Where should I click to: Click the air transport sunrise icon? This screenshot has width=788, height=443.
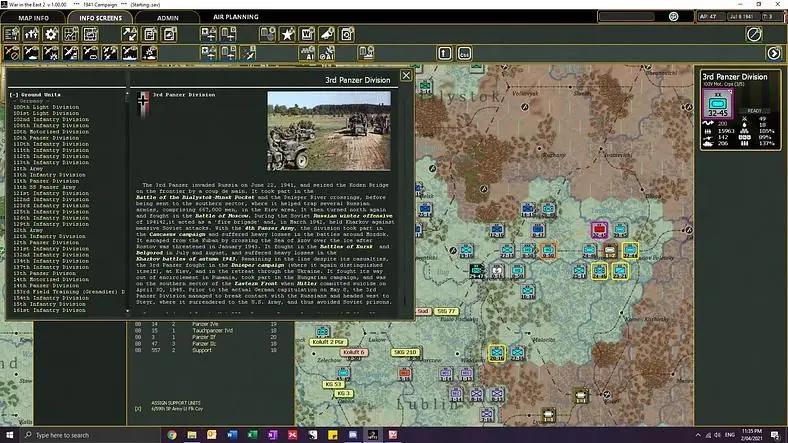pyautogui.click(x=149, y=53)
